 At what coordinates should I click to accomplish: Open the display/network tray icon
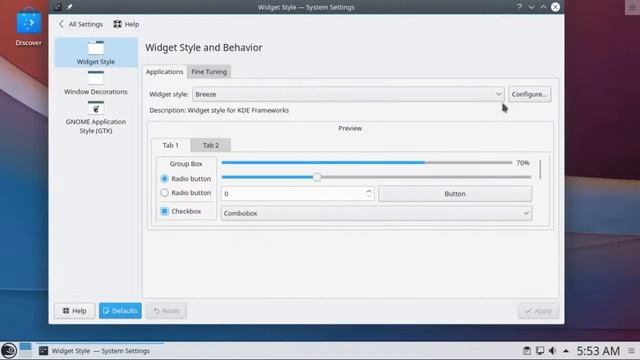point(540,351)
